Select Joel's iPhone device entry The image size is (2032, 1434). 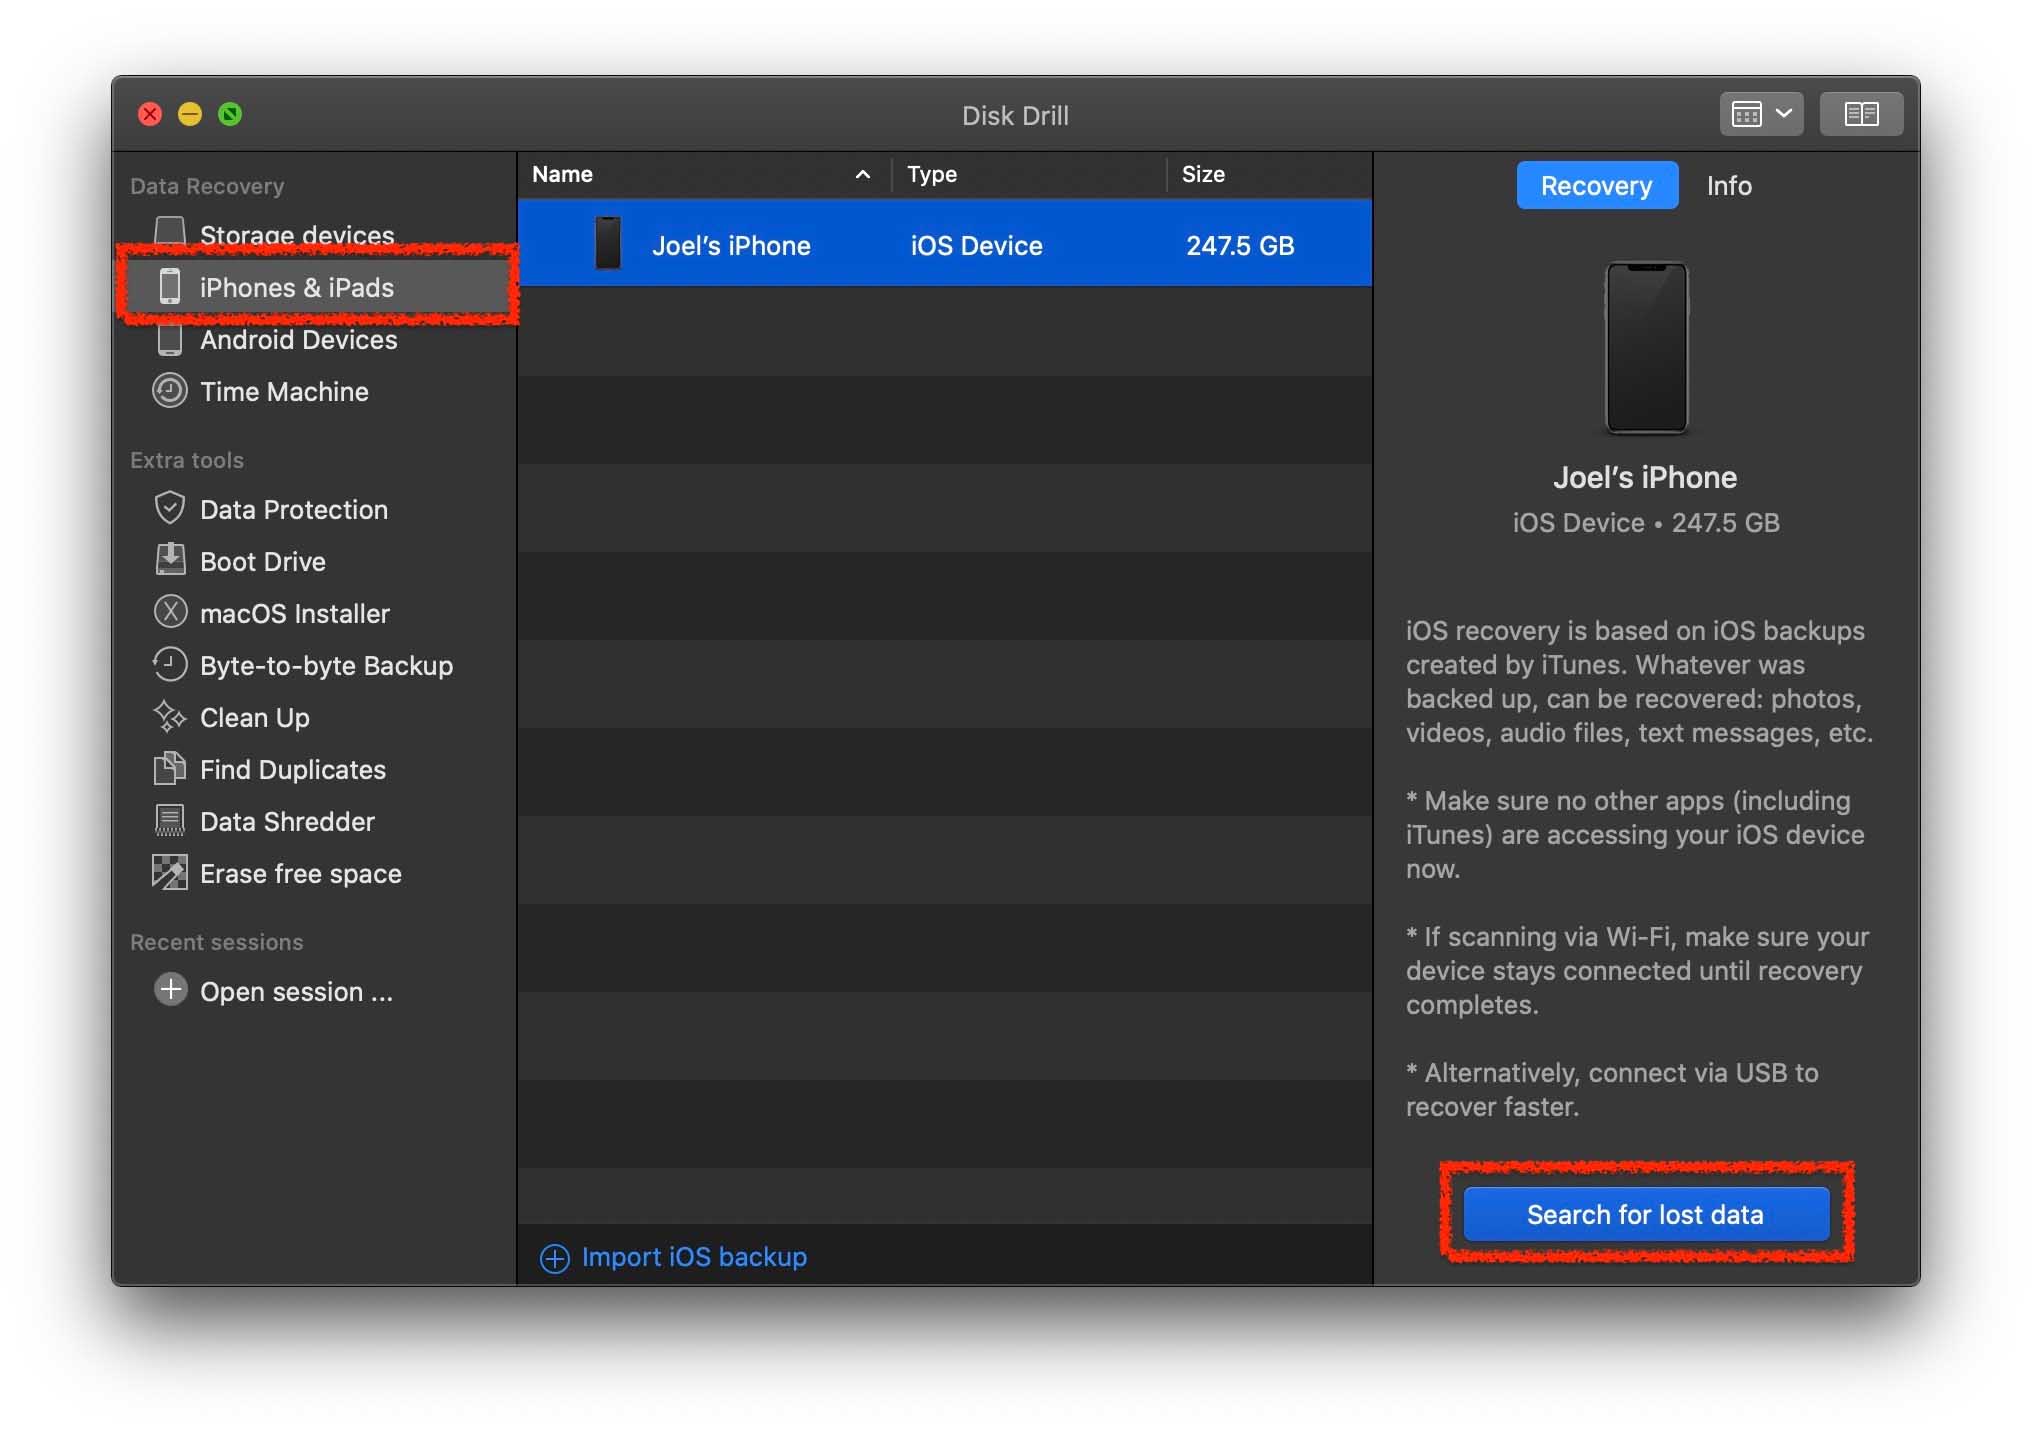(949, 244)
